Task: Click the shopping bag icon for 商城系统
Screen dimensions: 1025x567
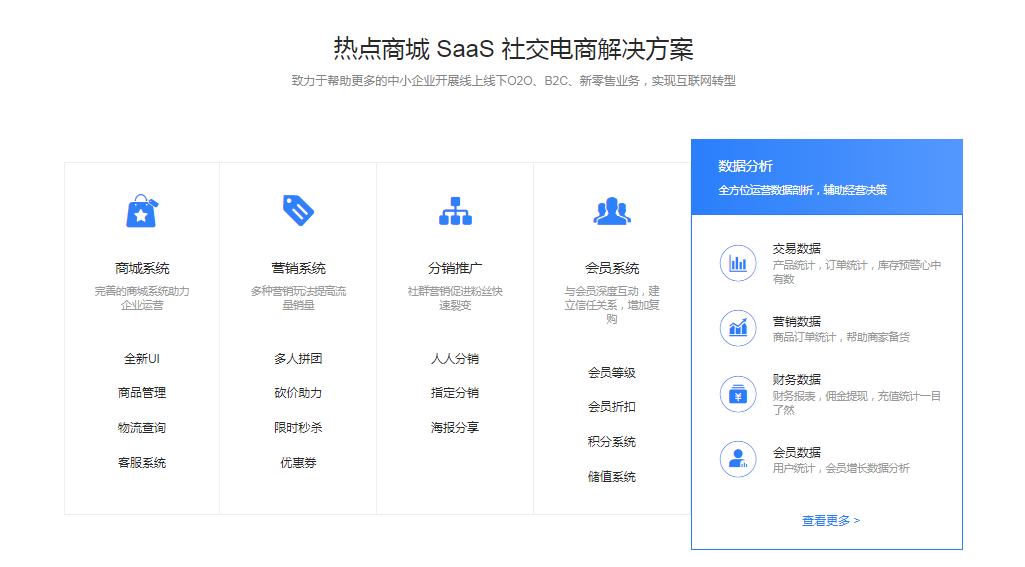Action: [x=142, y=211]
